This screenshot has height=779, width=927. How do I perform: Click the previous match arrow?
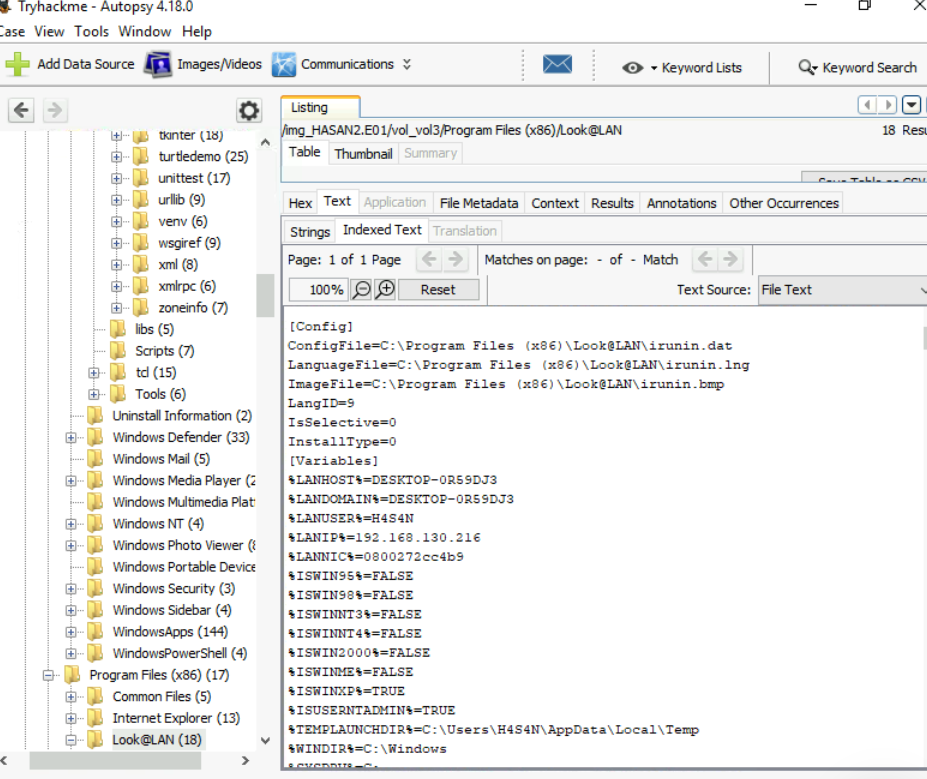tap(705, 259)
